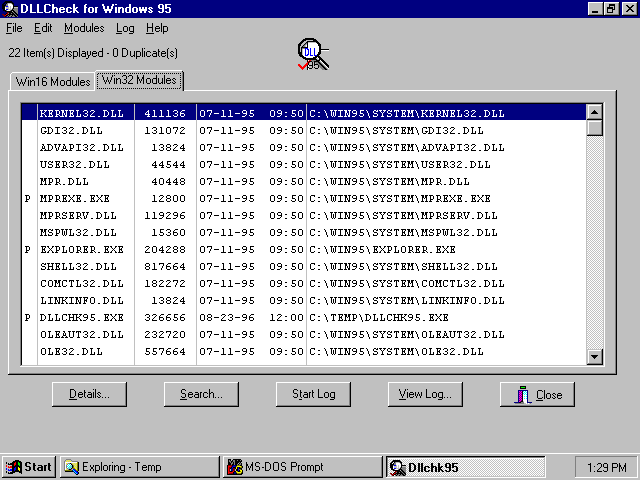
Task: Open the Modules menu
Action: coord(84,28)
